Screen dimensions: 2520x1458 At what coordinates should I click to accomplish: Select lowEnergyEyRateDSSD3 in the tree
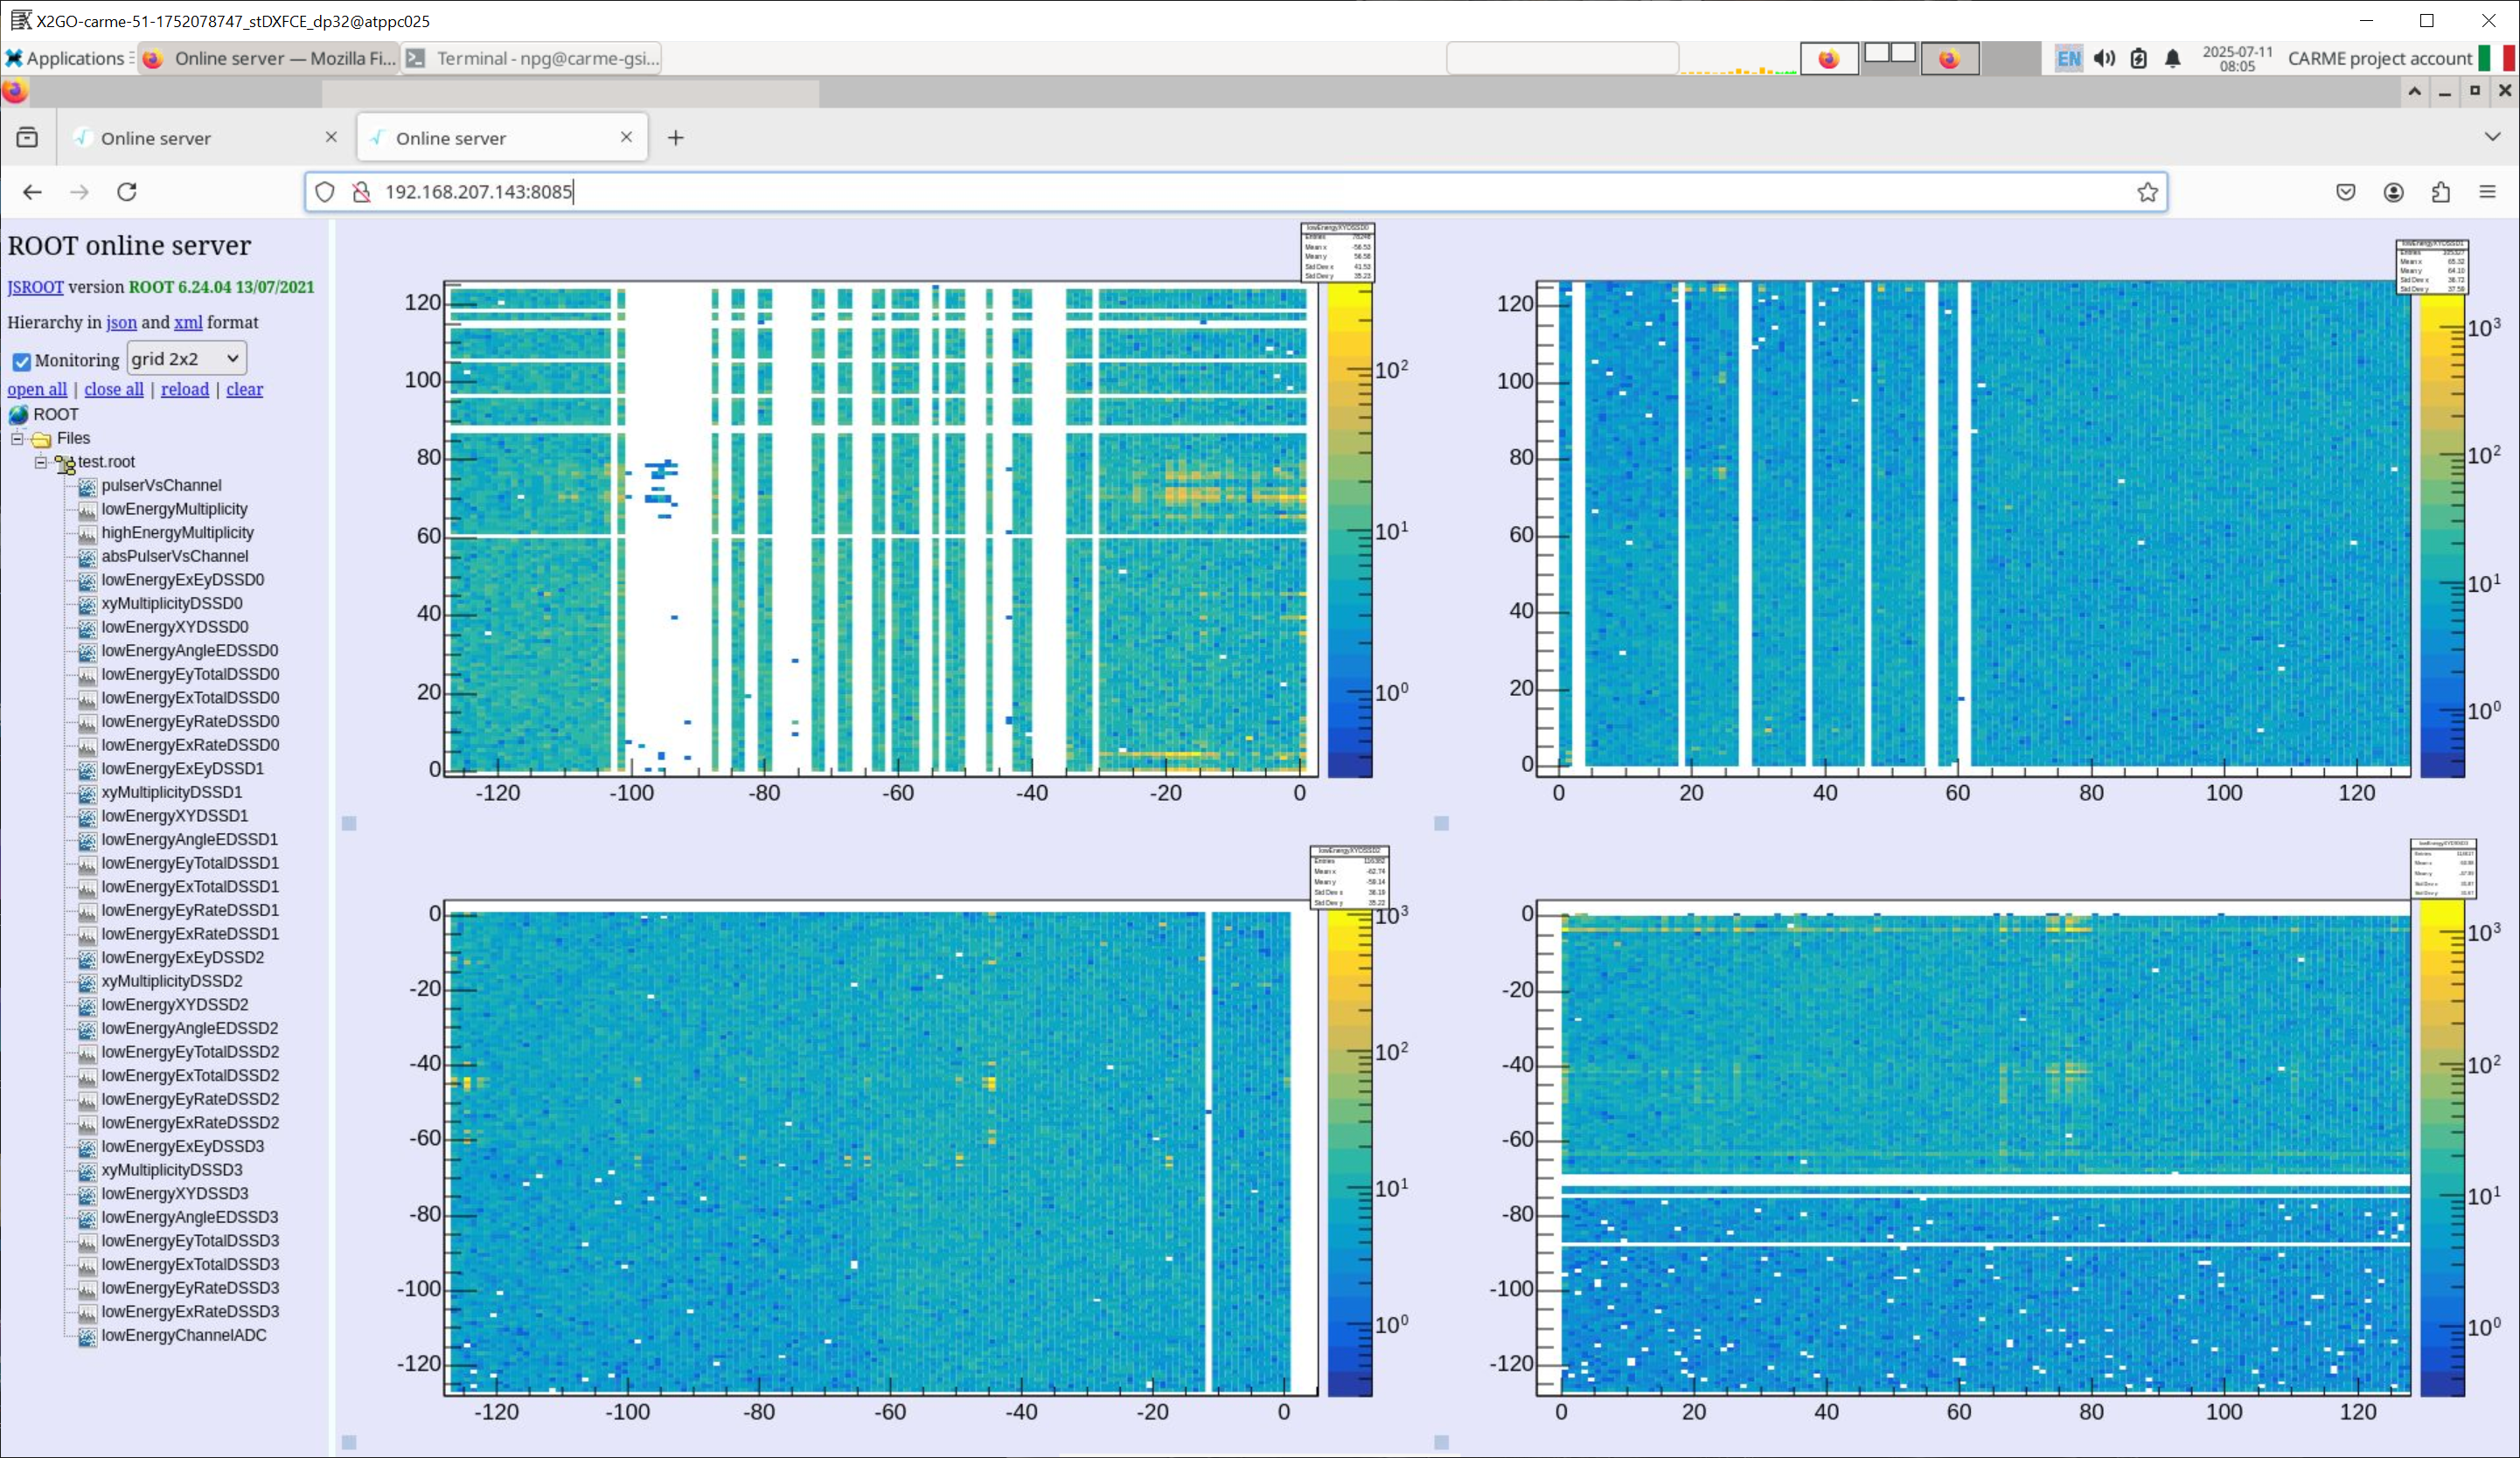point(190,1288)
